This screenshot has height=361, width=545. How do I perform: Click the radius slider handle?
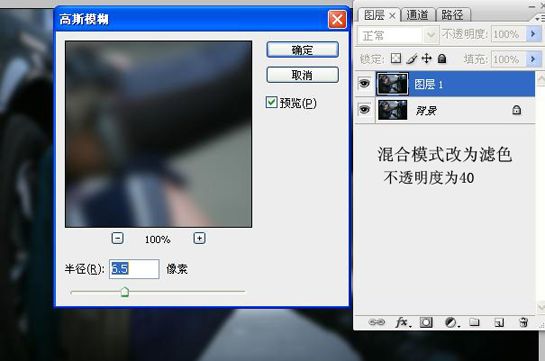125,292
